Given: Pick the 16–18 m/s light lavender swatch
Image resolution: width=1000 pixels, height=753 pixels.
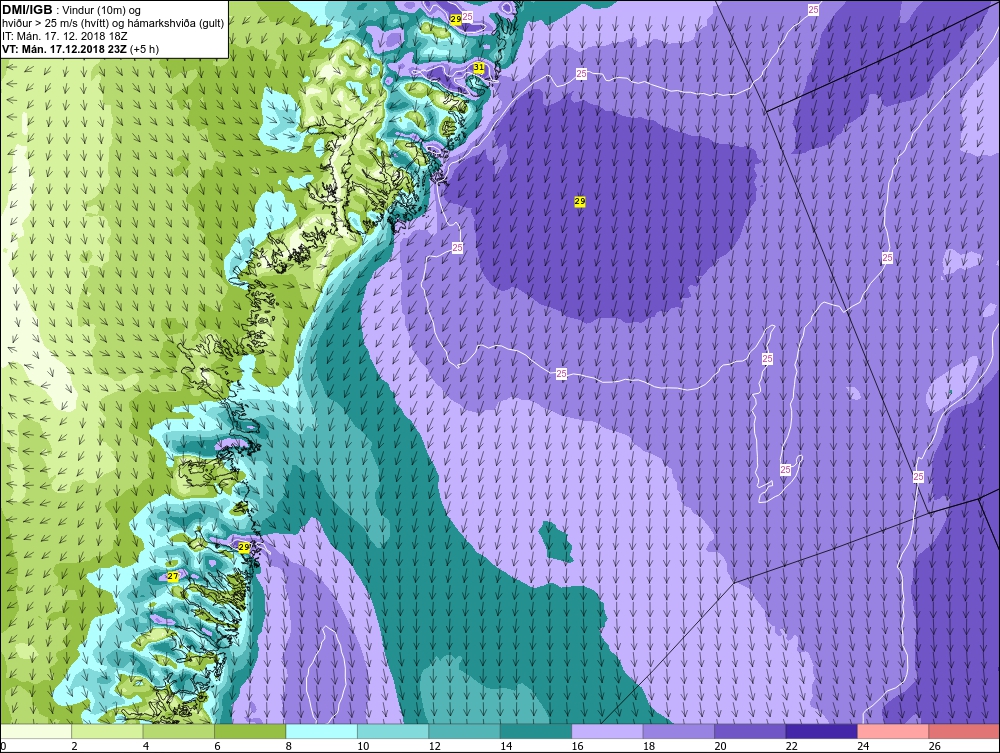Looking at the screenshot, I should (607, 731).
